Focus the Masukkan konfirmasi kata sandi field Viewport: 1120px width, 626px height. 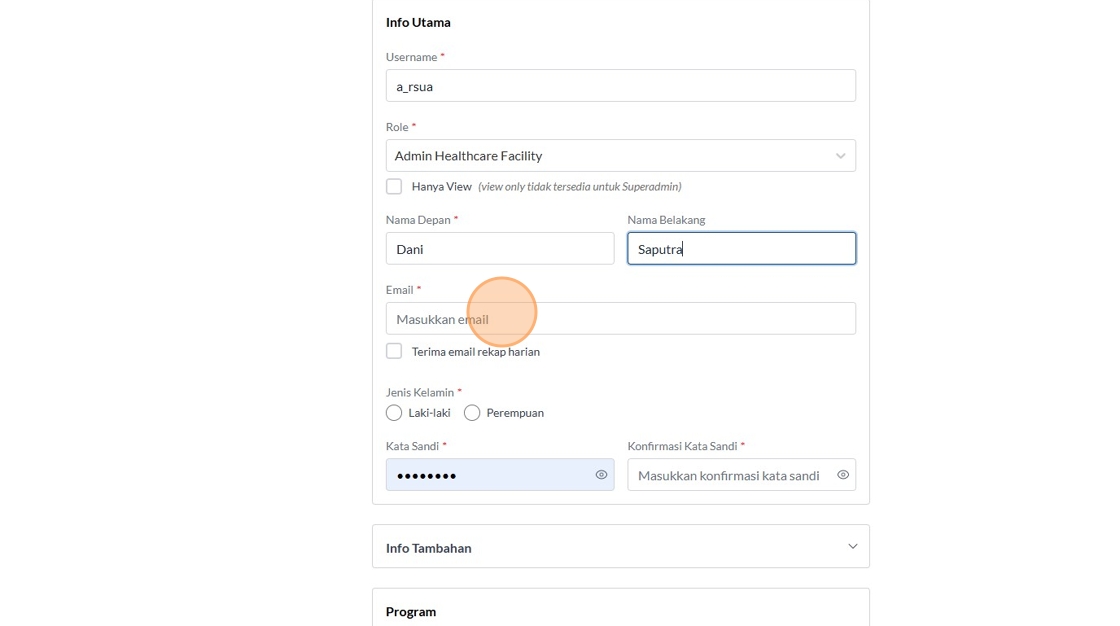click(x=730, y=475)
